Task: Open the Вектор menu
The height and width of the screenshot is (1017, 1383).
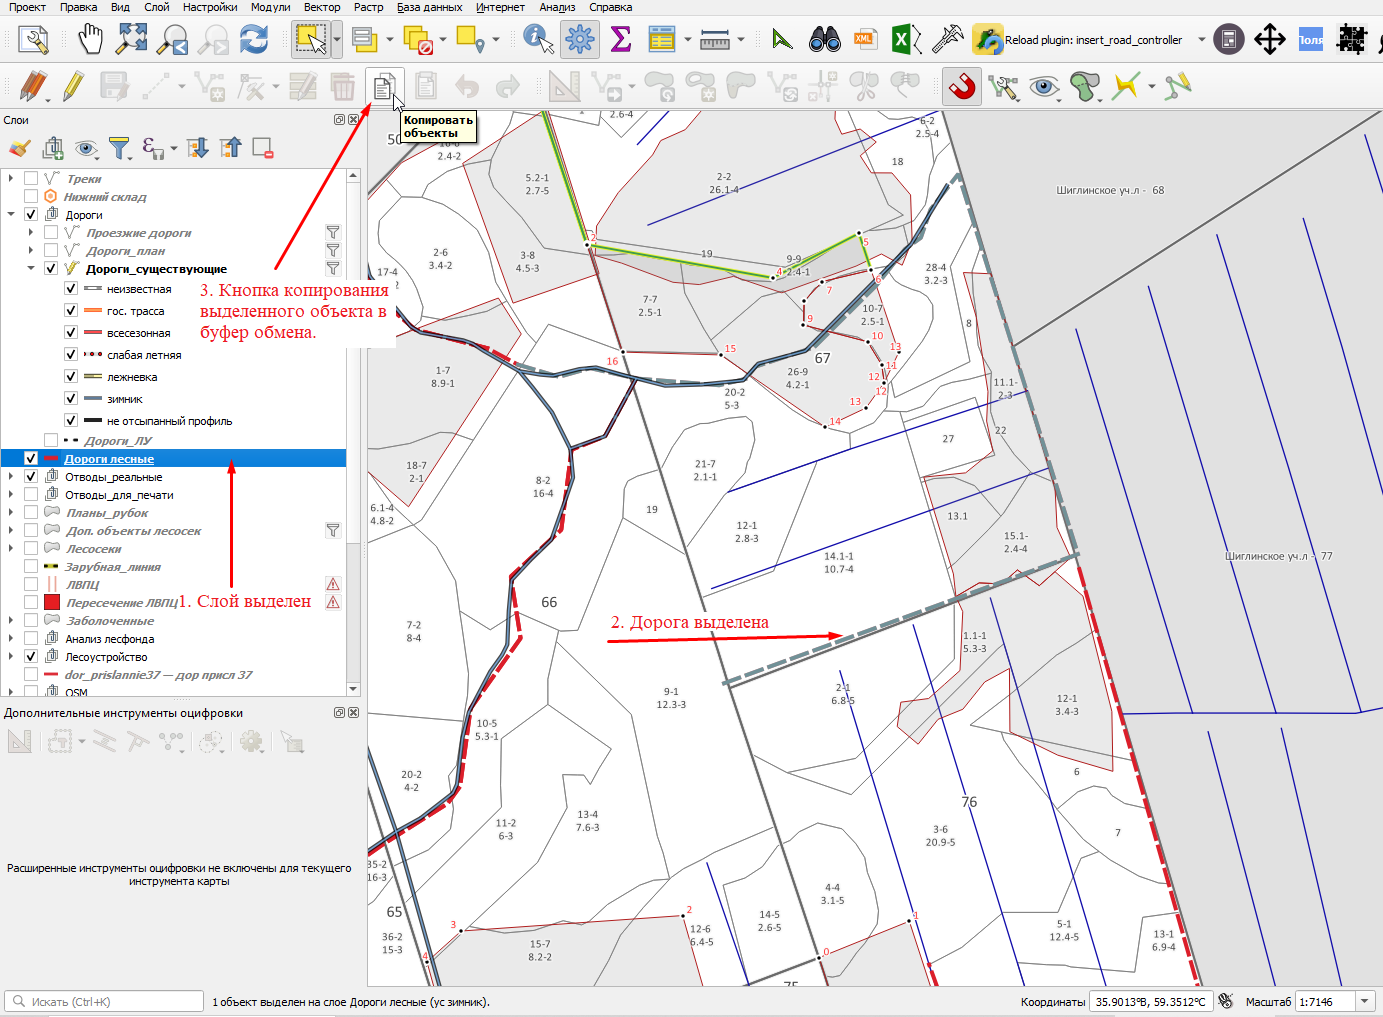Action: click(322, 7)
